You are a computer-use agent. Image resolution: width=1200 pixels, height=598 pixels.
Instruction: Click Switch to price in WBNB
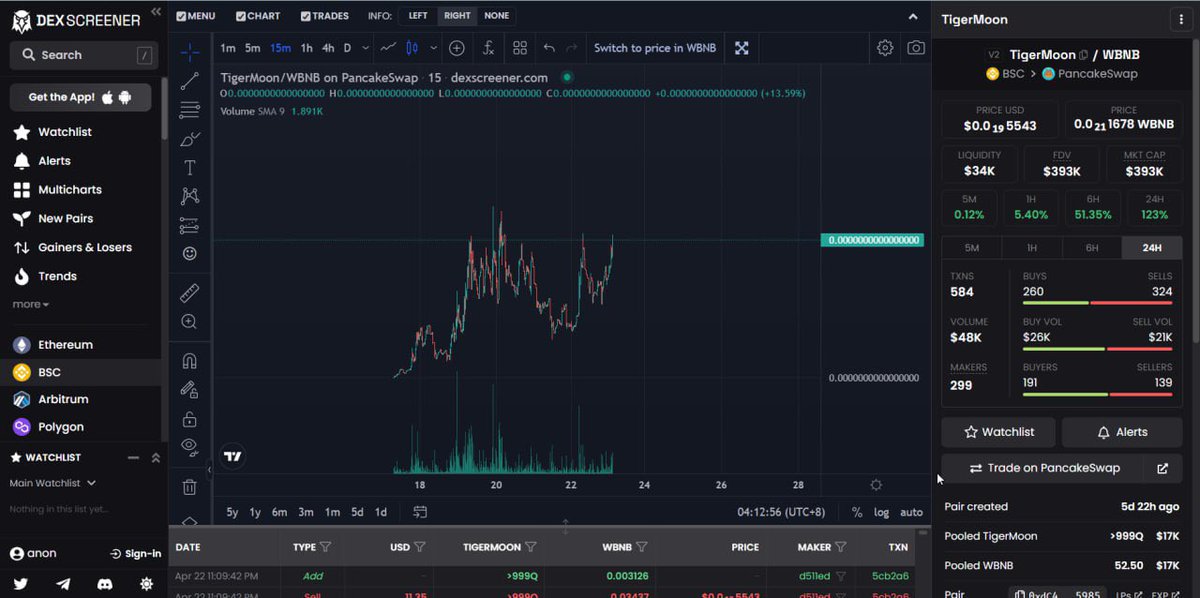pos(655,48)
